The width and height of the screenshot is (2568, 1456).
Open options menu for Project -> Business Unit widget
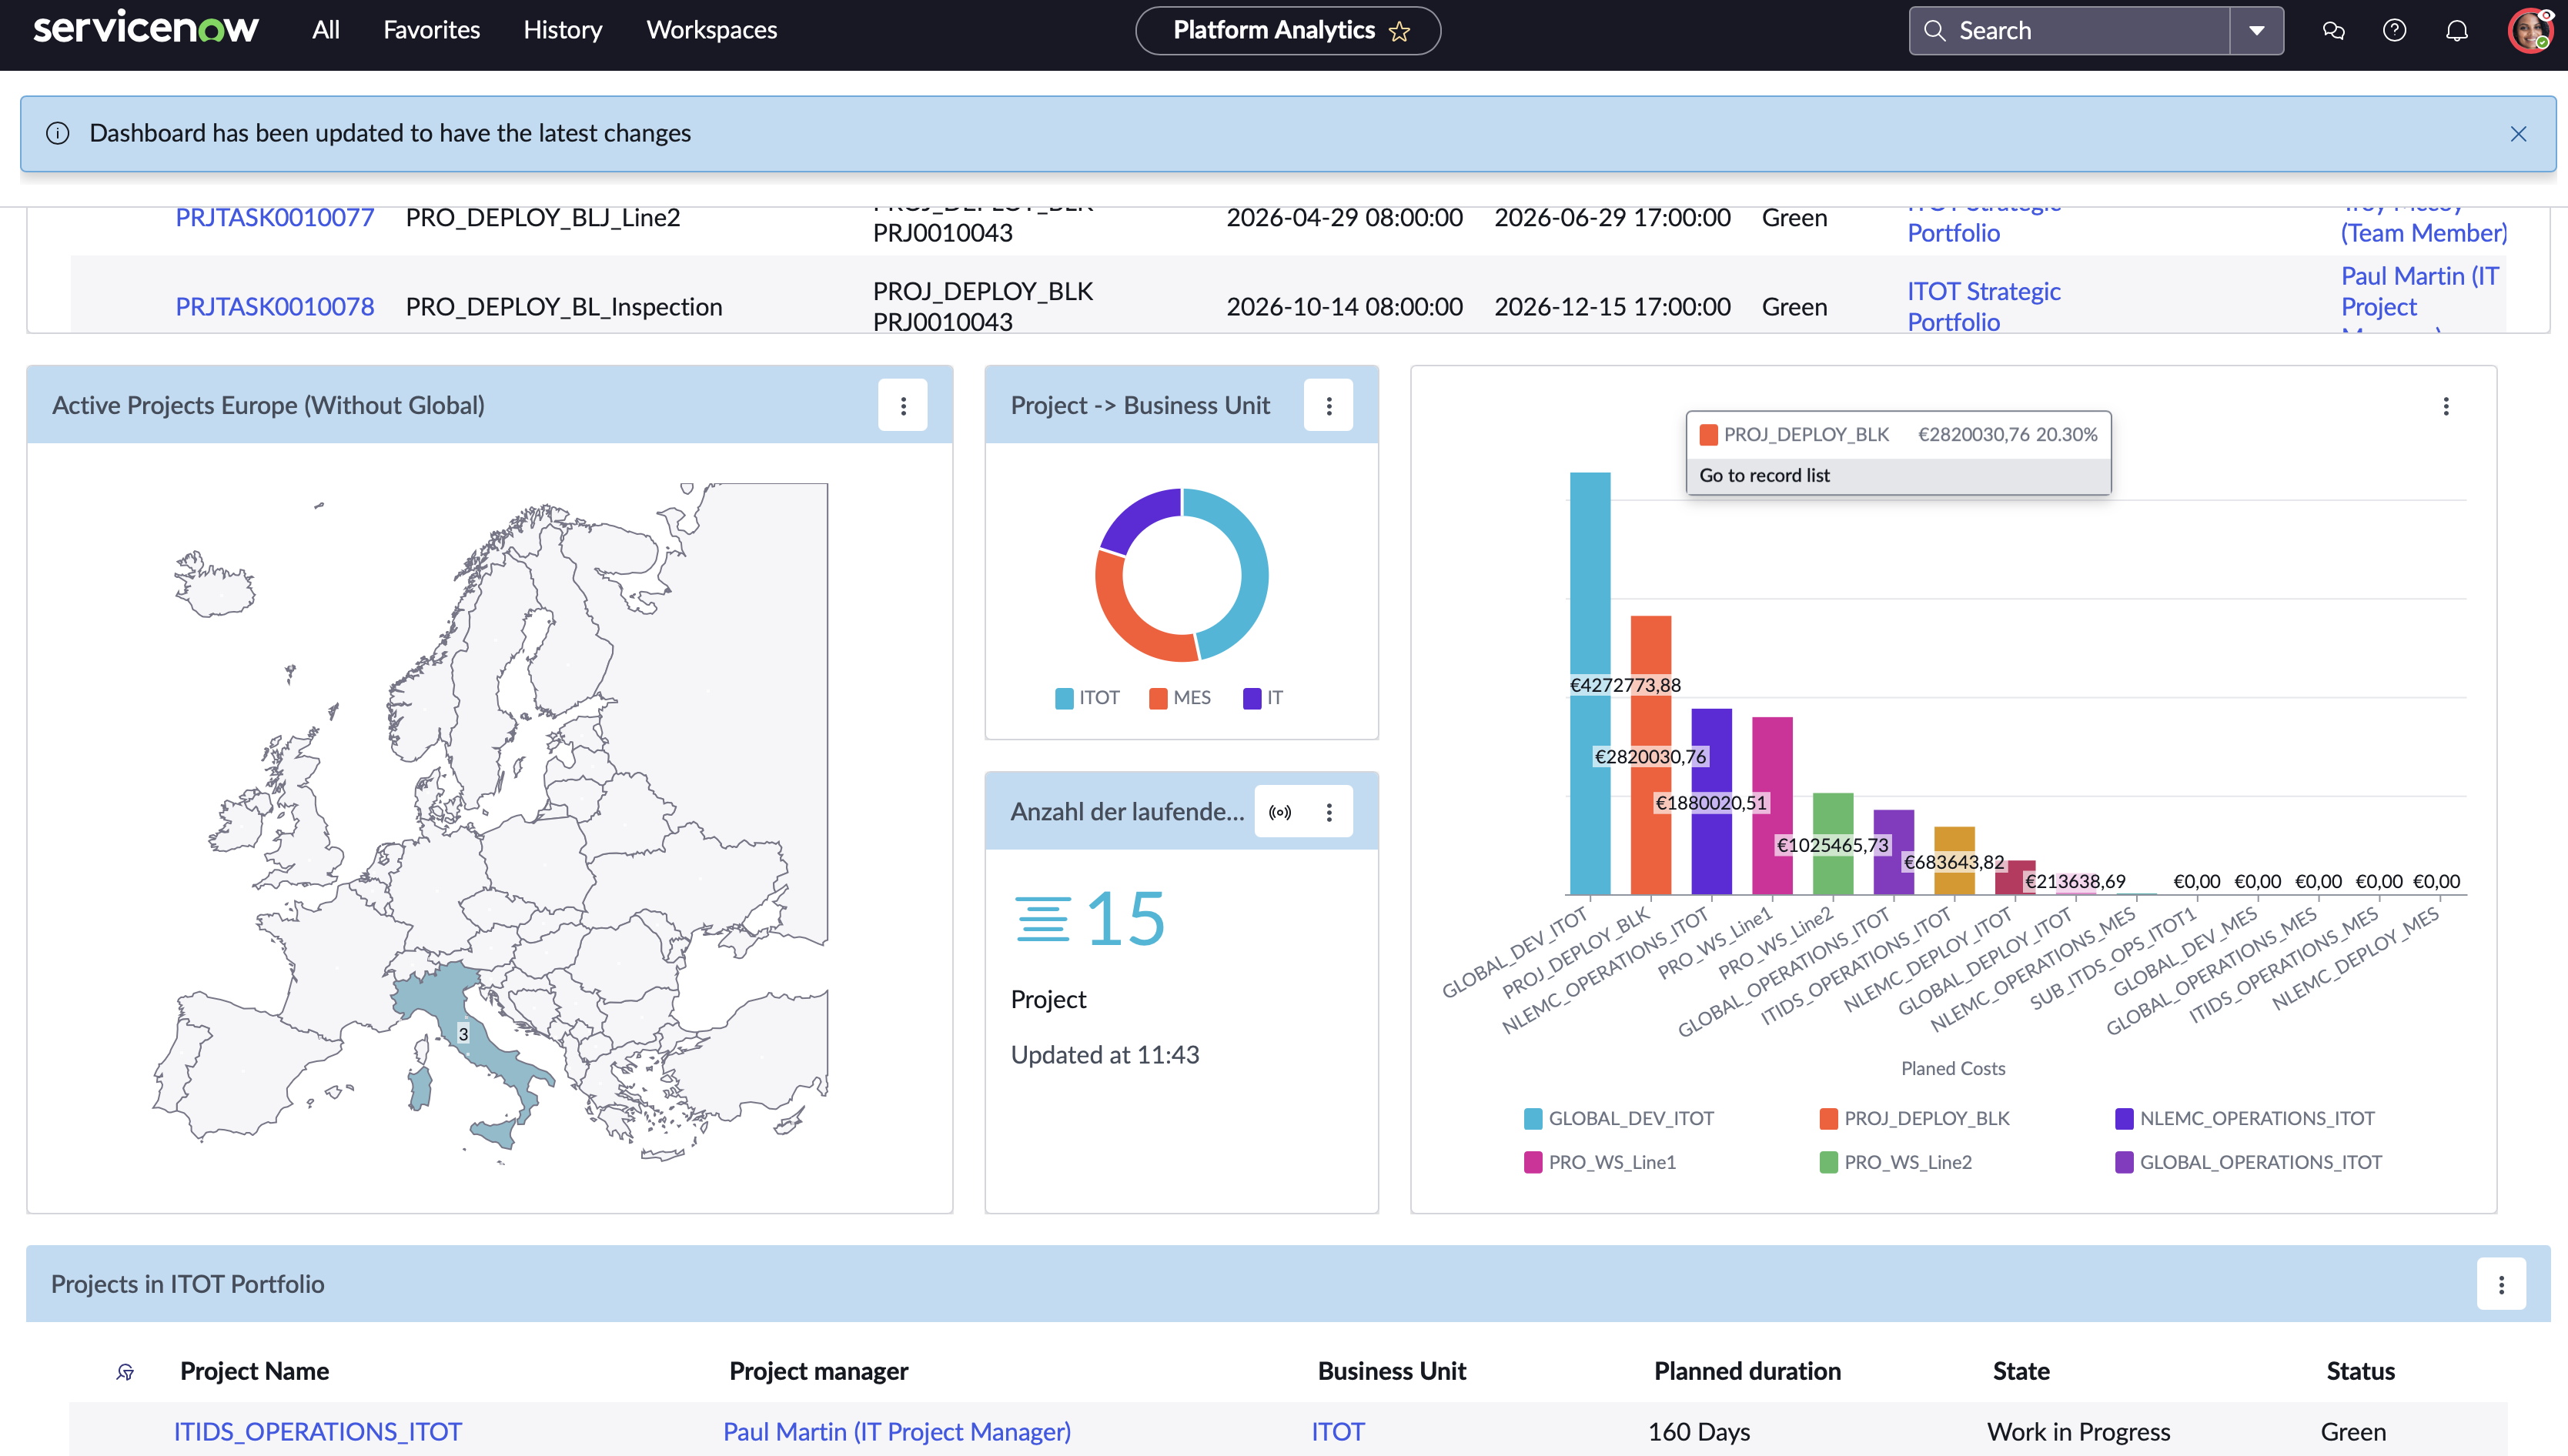point(1328,405)
